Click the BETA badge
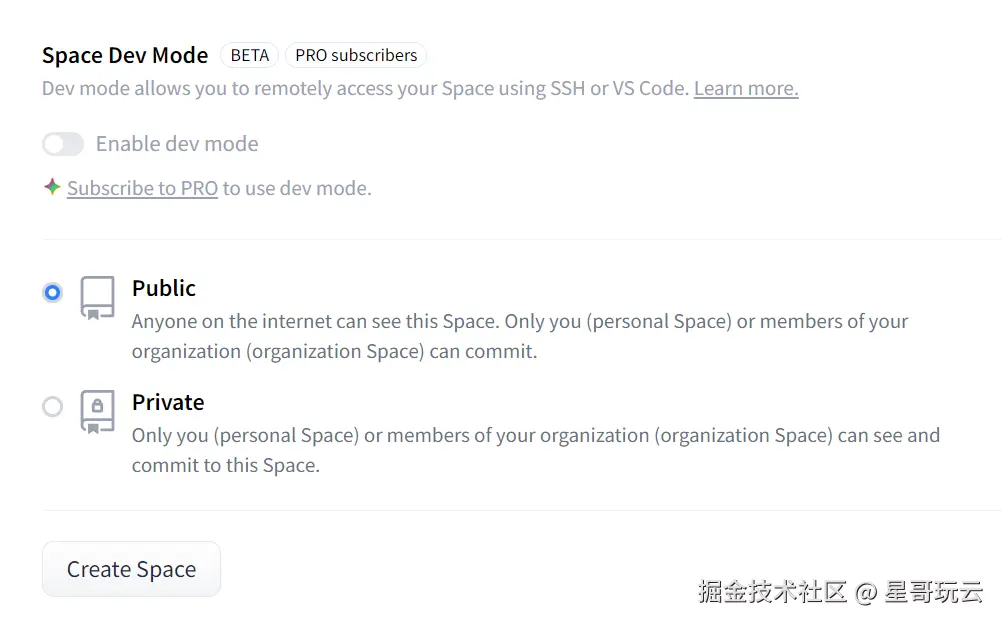 point(249,55)
